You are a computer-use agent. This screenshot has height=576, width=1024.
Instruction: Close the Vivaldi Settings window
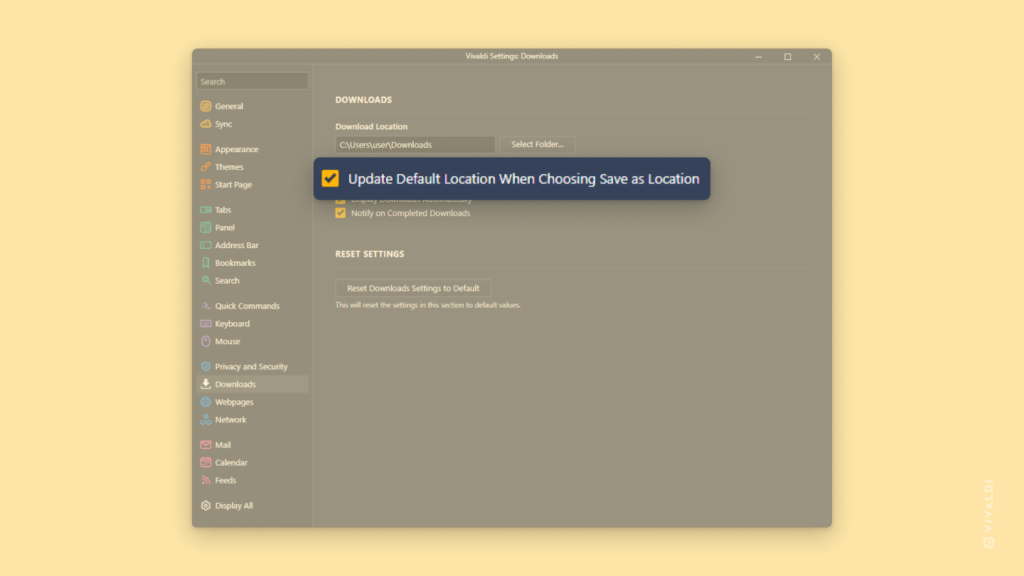tap(816, 57)
